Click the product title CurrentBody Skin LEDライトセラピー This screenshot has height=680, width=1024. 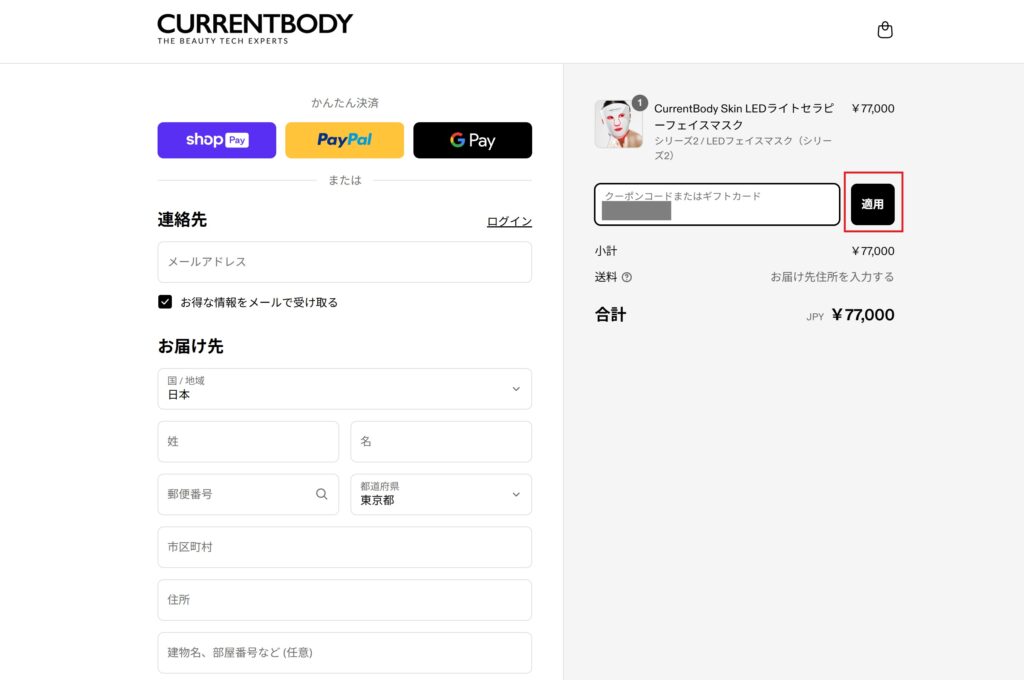click(744, 116)
